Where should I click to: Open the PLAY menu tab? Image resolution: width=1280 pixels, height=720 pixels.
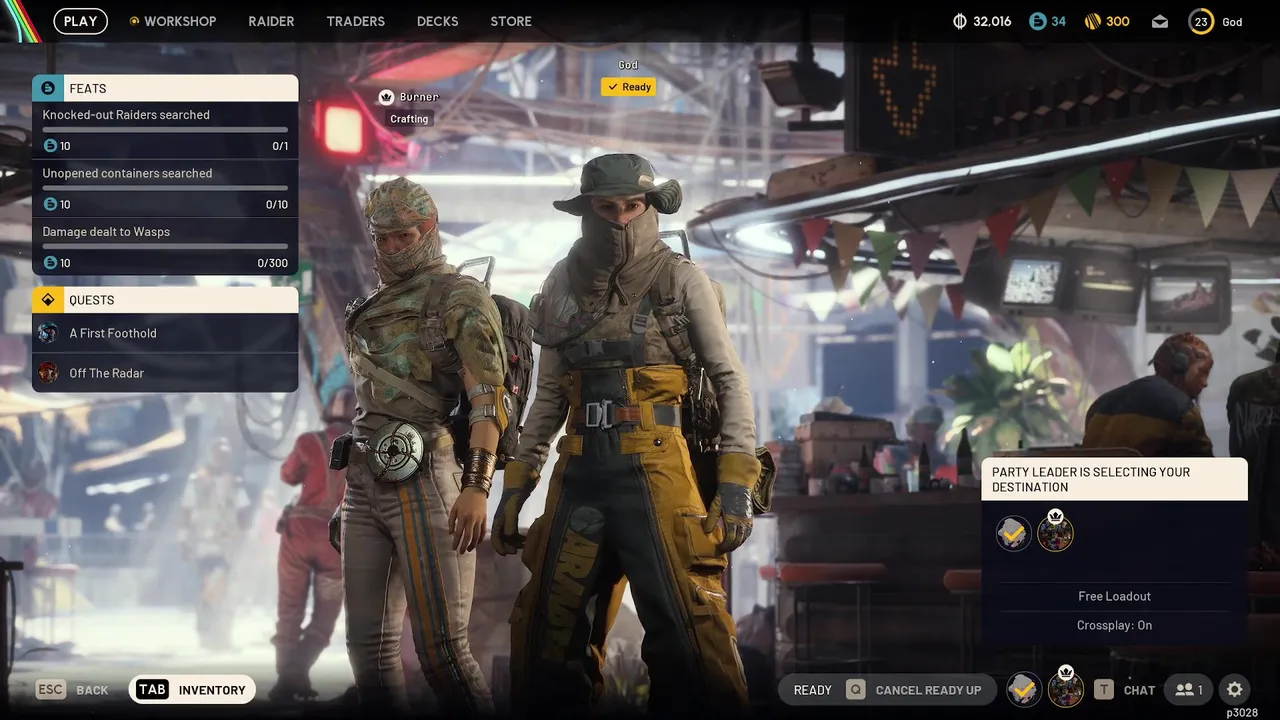pyautogui.click(x=80, y=21)
